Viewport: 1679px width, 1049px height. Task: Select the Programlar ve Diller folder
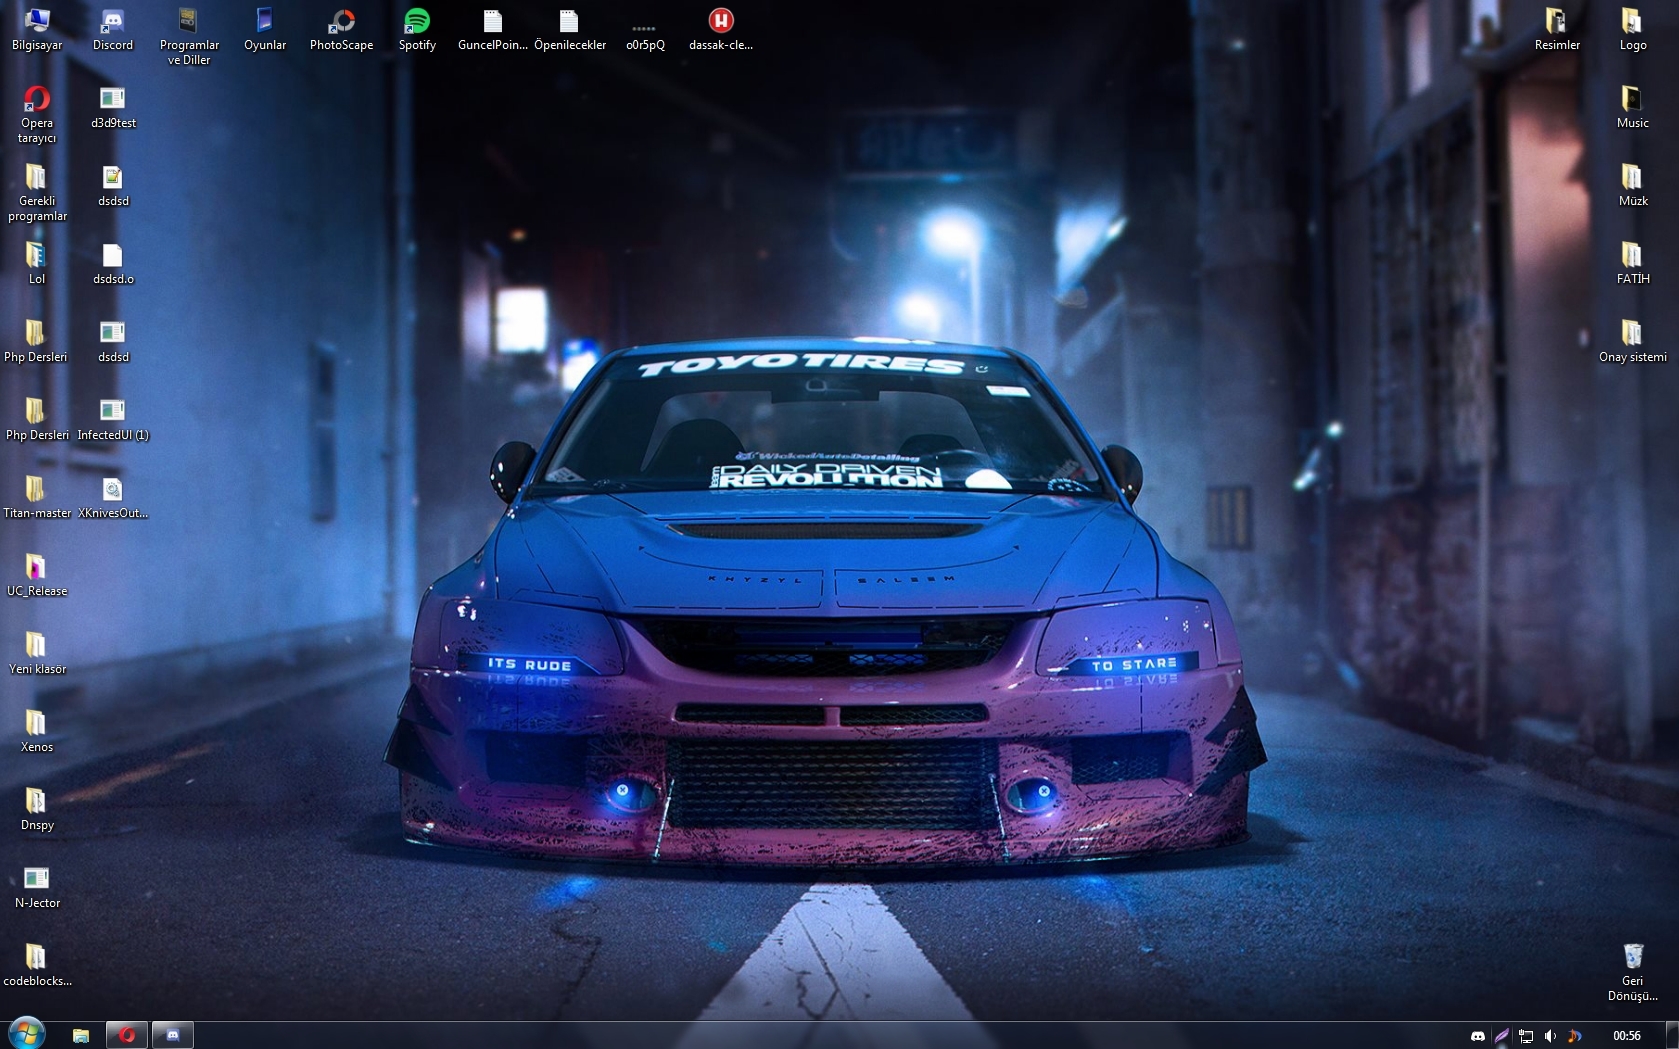189,36
